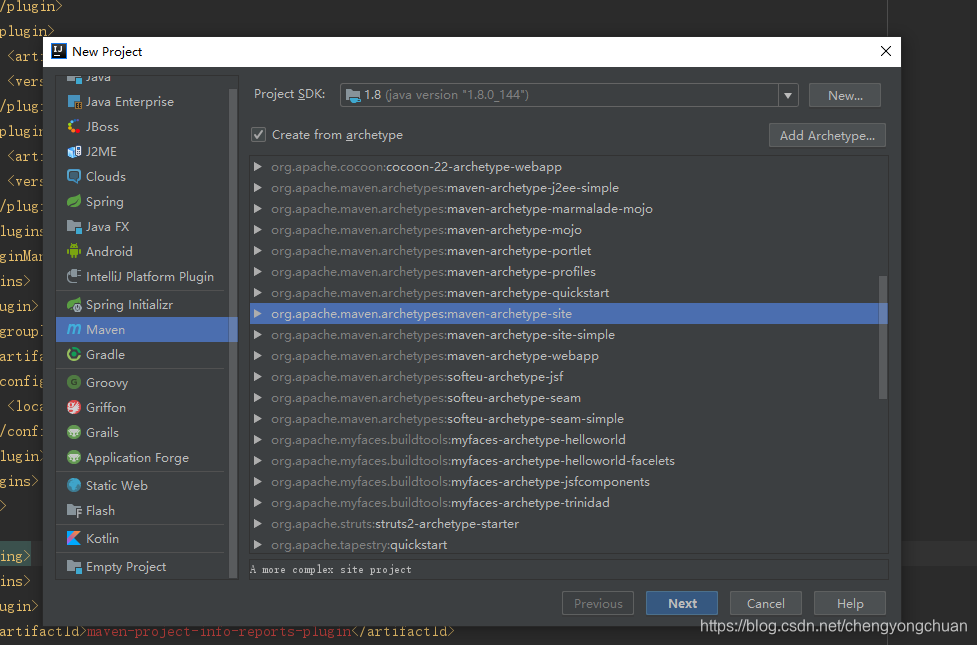This screenshot has width=977, height=645.
Task: Click the Cancel button
Action: pos(766,603)
